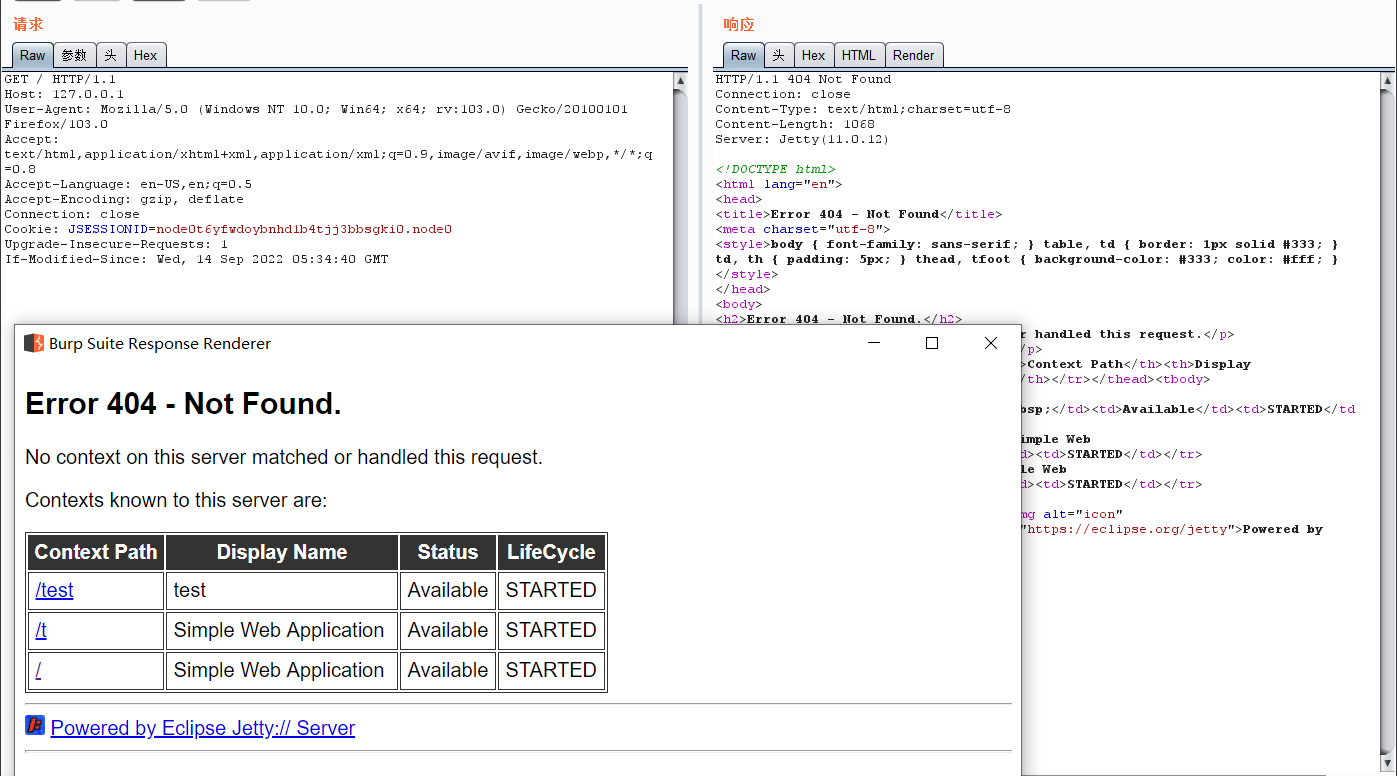Screen dimensions: 1397x776
Task: Select the request Raw tab
Action: (32, 55)
